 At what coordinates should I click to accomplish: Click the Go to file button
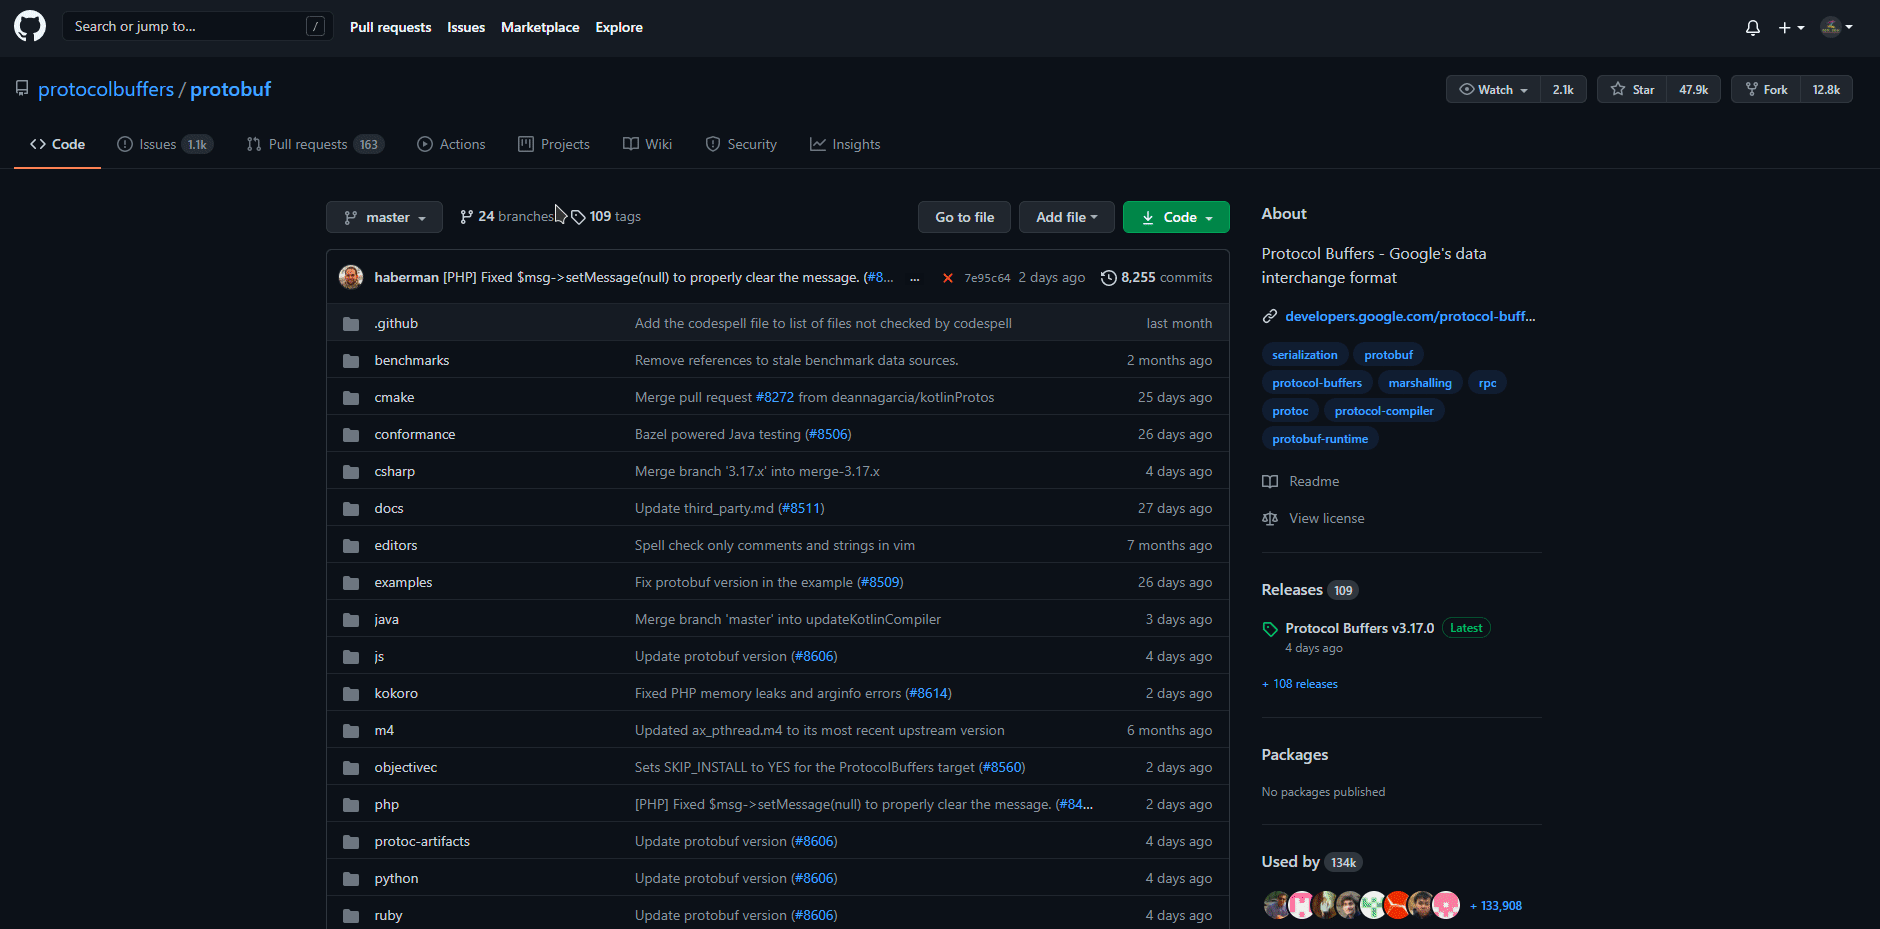tap(964, 217)
